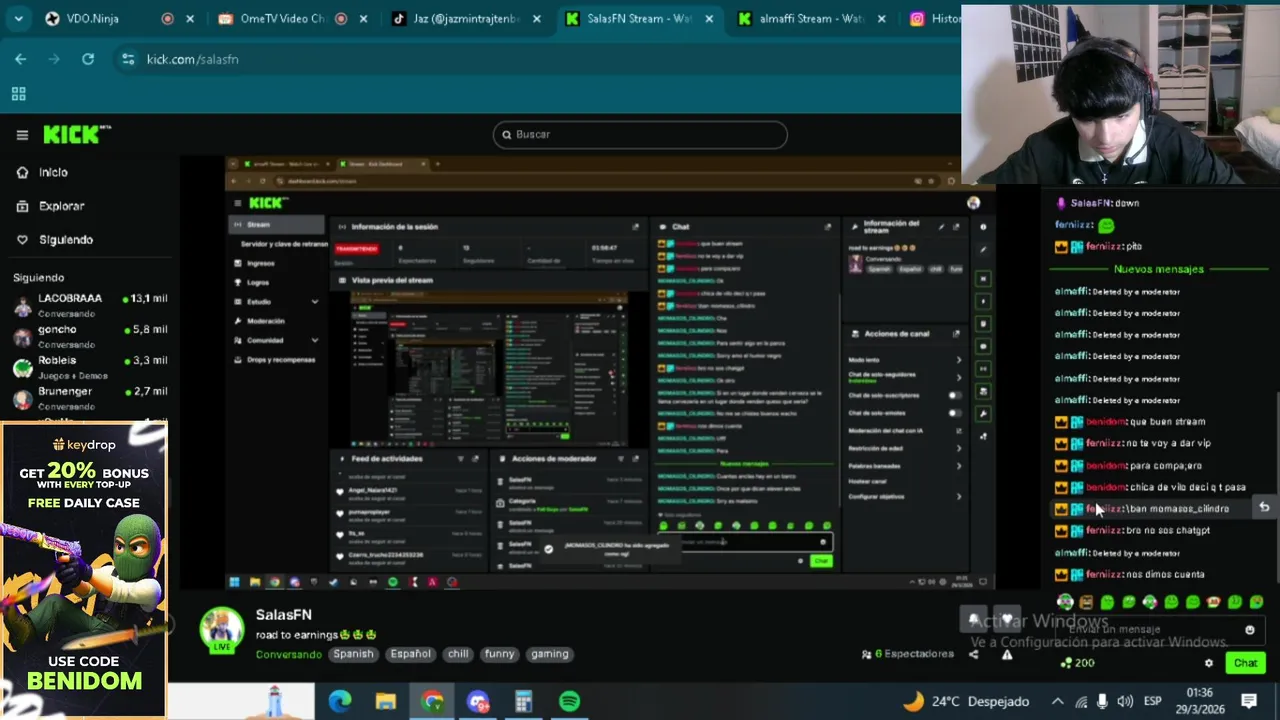This screenshot has height=720, width=1280.
Task: Click the Spanish tag
Action: pyautogui.click(x=353, y=654)
